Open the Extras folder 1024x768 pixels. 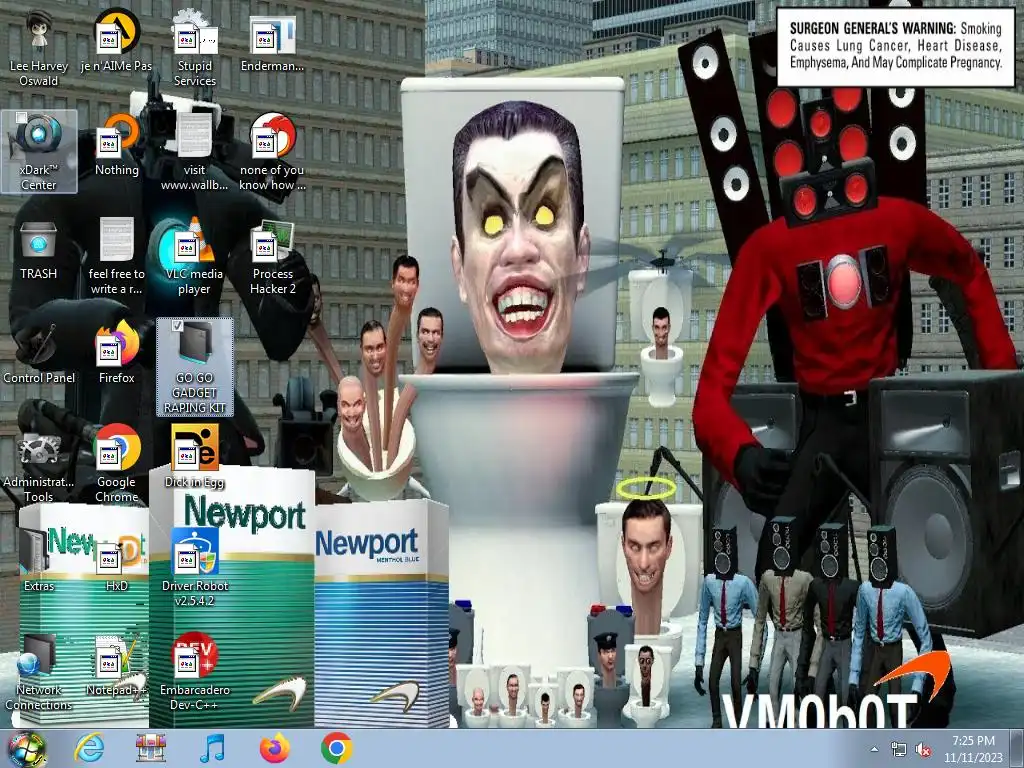(x=39, y=560)
